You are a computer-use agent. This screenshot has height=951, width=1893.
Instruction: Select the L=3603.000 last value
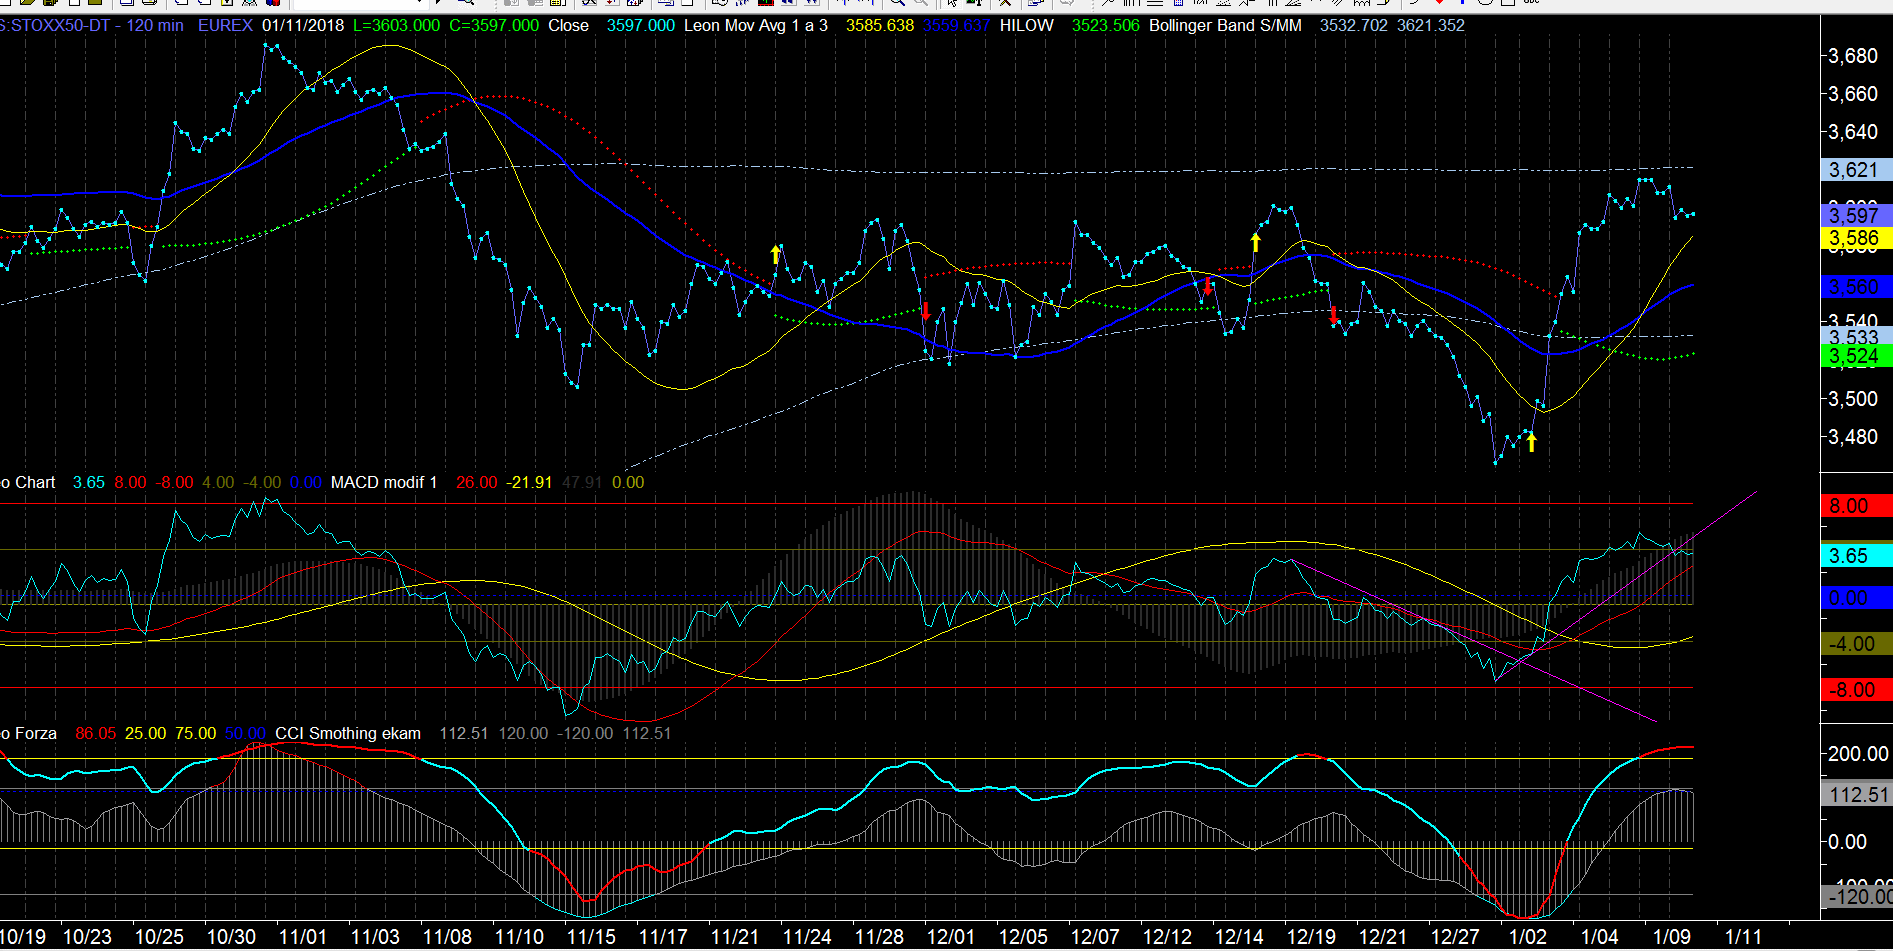(x=396, y=25)
